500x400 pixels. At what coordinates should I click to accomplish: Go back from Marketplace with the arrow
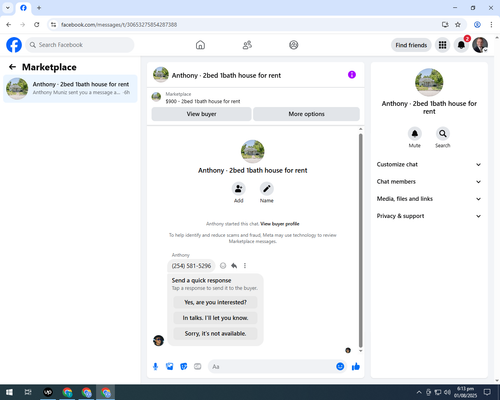click(12, 67)
